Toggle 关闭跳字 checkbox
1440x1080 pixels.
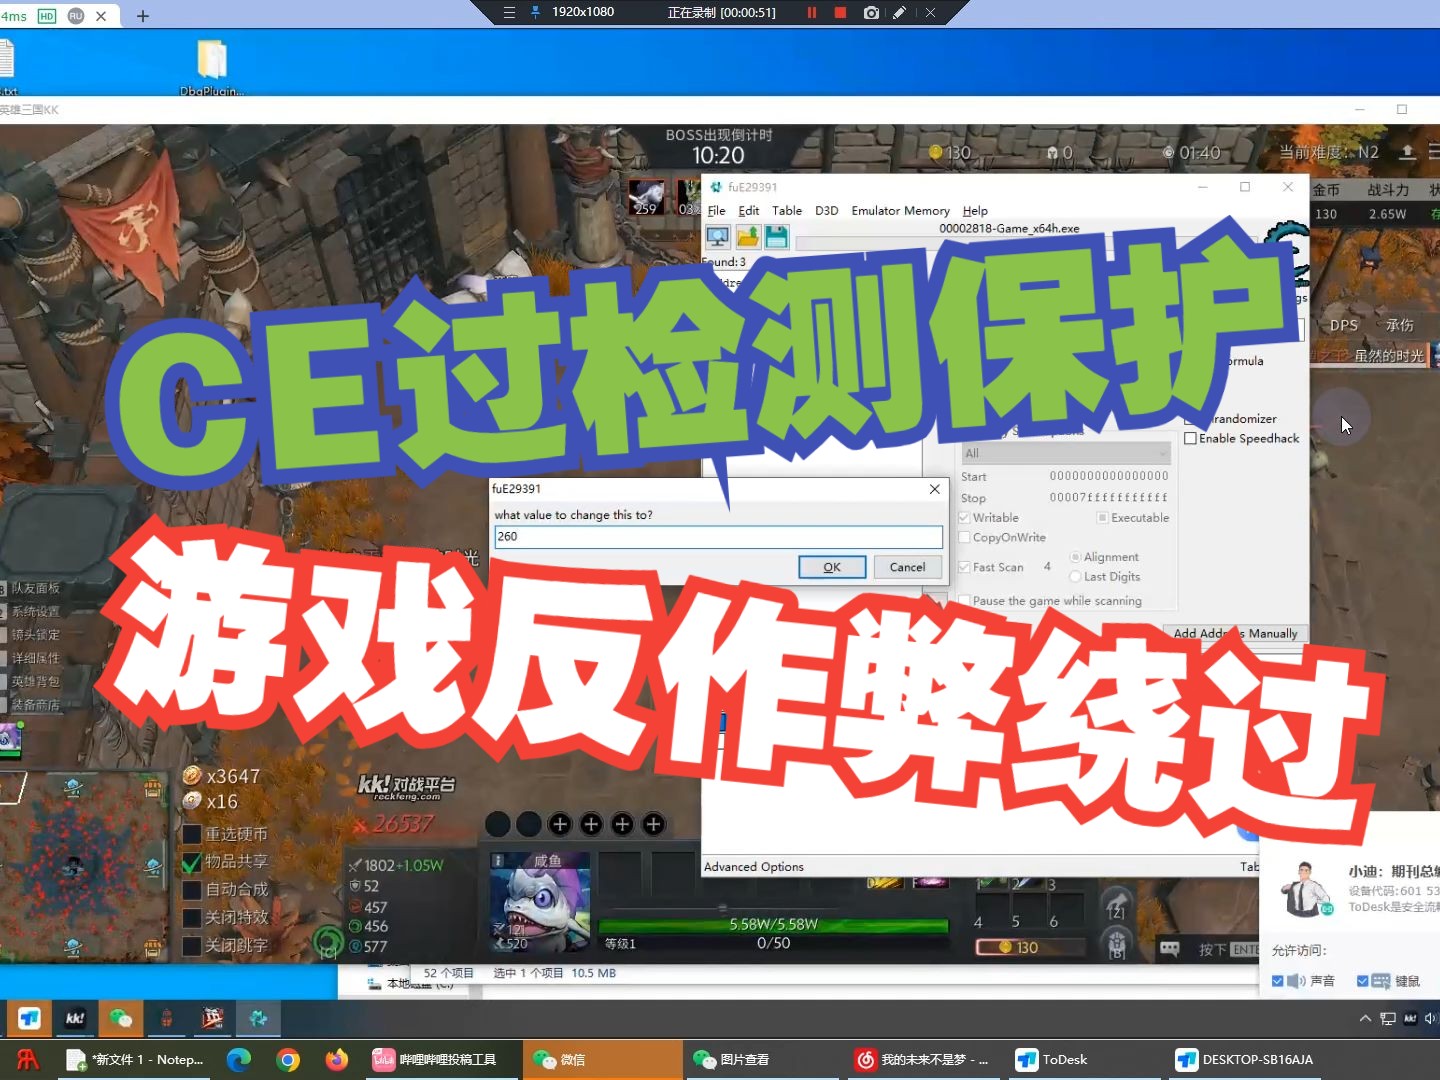click(192, 946)
